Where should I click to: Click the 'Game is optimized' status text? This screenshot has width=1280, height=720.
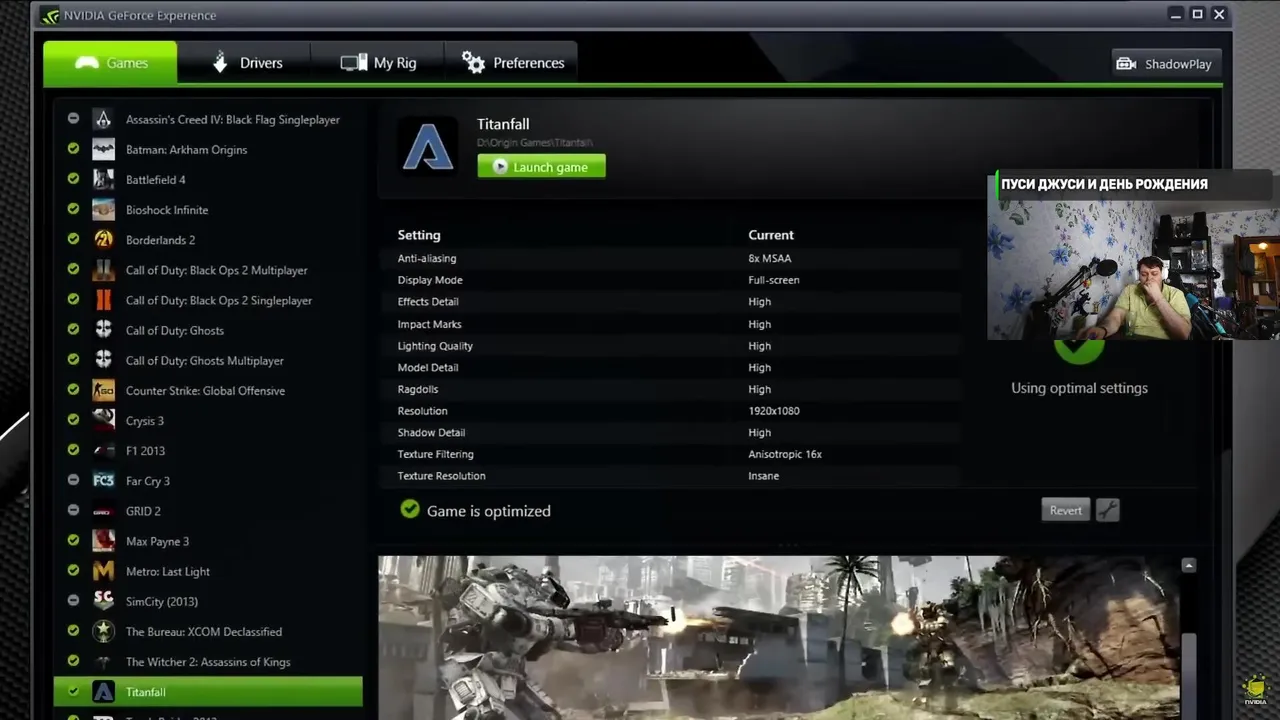point(488,511)
